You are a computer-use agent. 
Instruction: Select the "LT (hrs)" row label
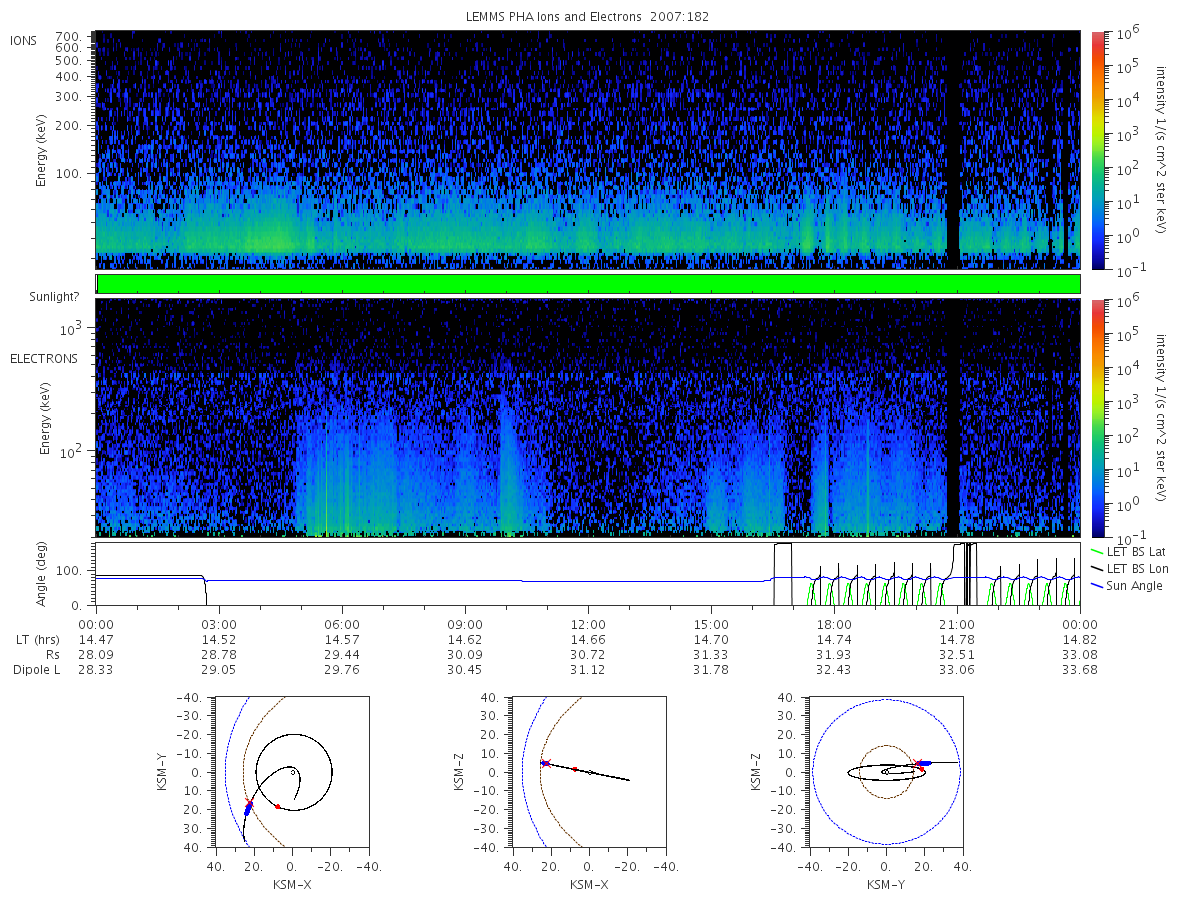36,638
